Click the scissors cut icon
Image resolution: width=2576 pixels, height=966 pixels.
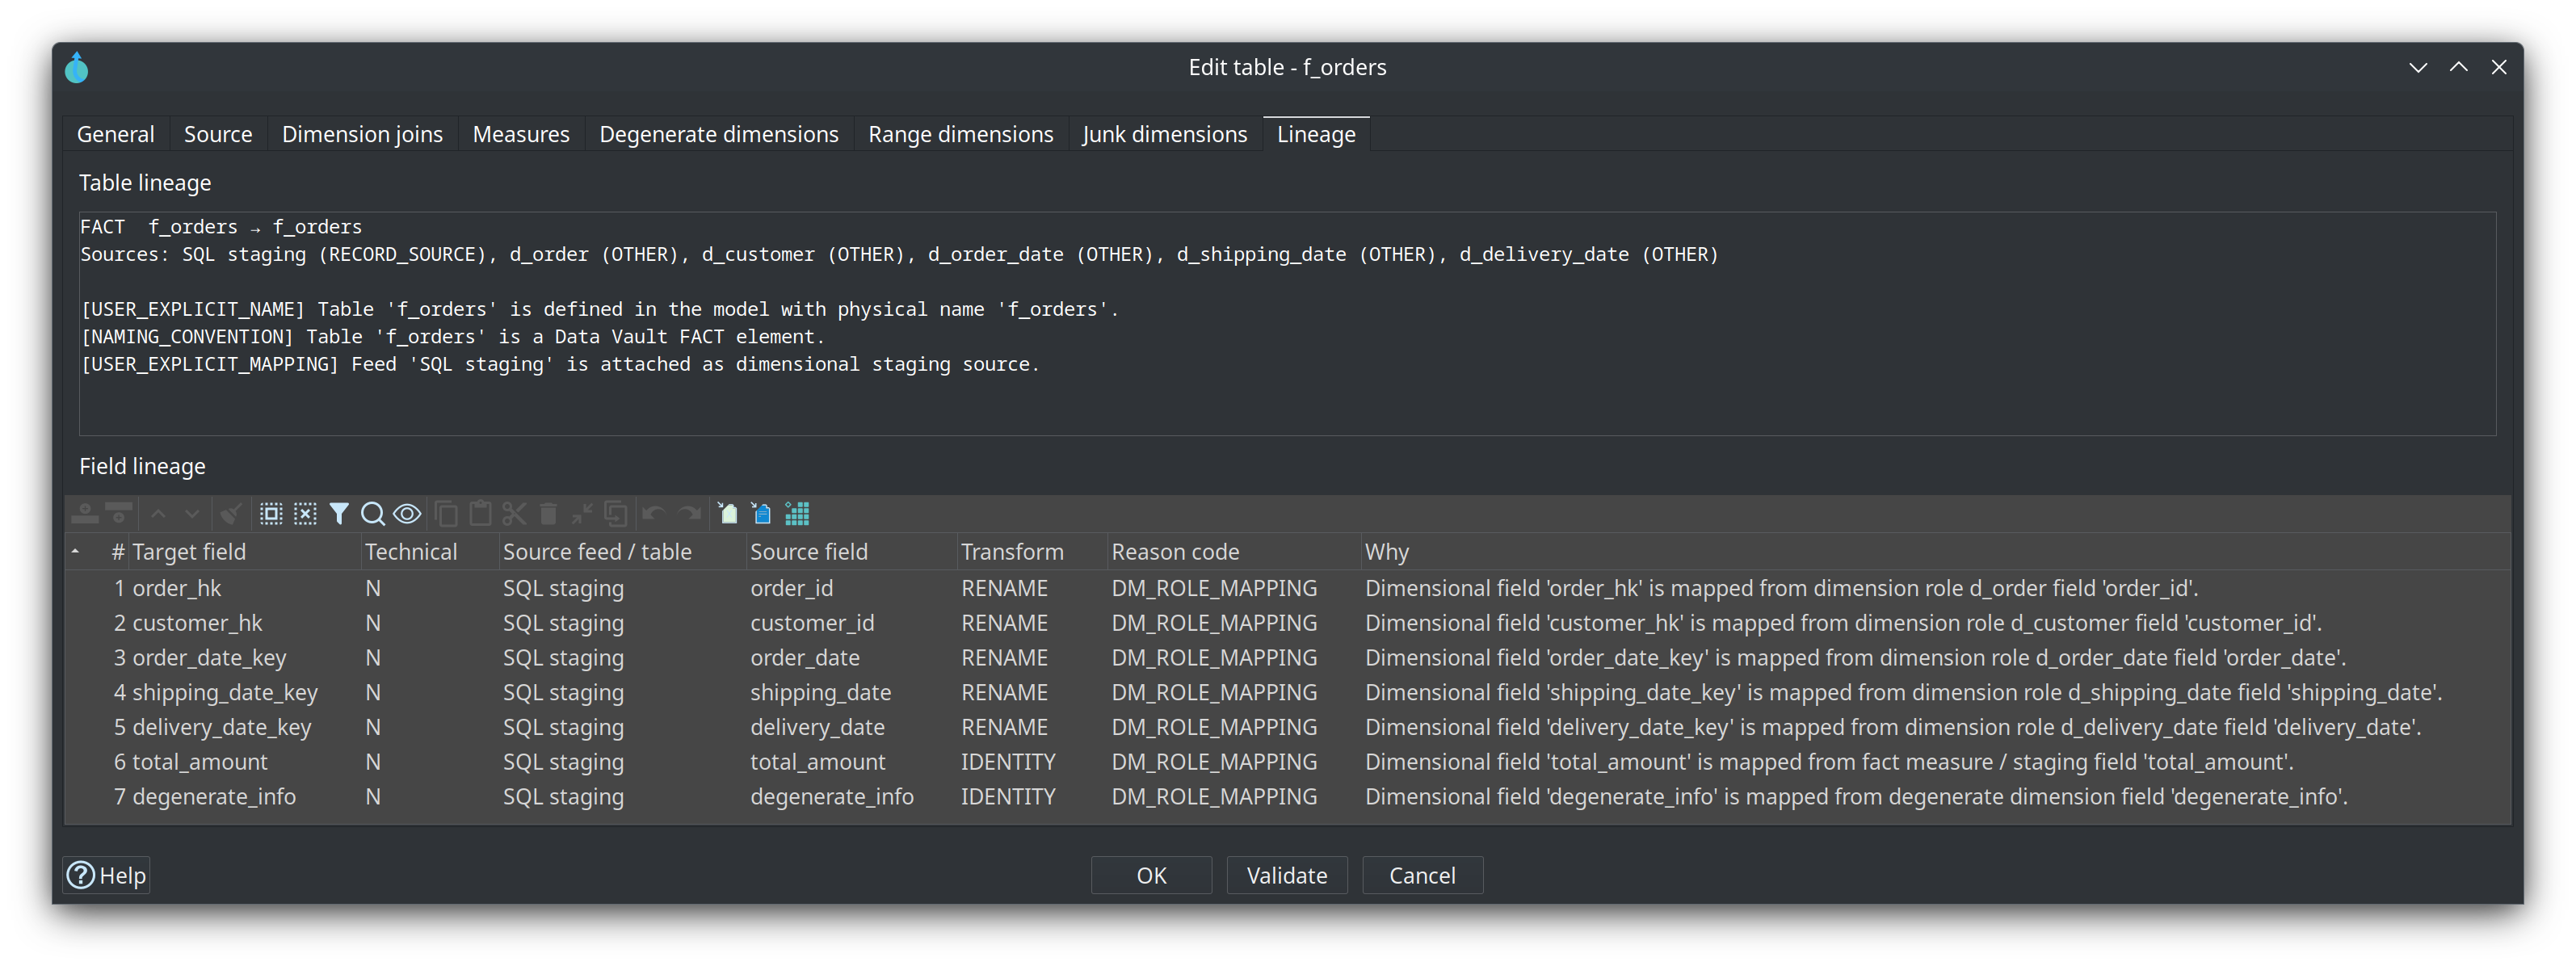514,514
